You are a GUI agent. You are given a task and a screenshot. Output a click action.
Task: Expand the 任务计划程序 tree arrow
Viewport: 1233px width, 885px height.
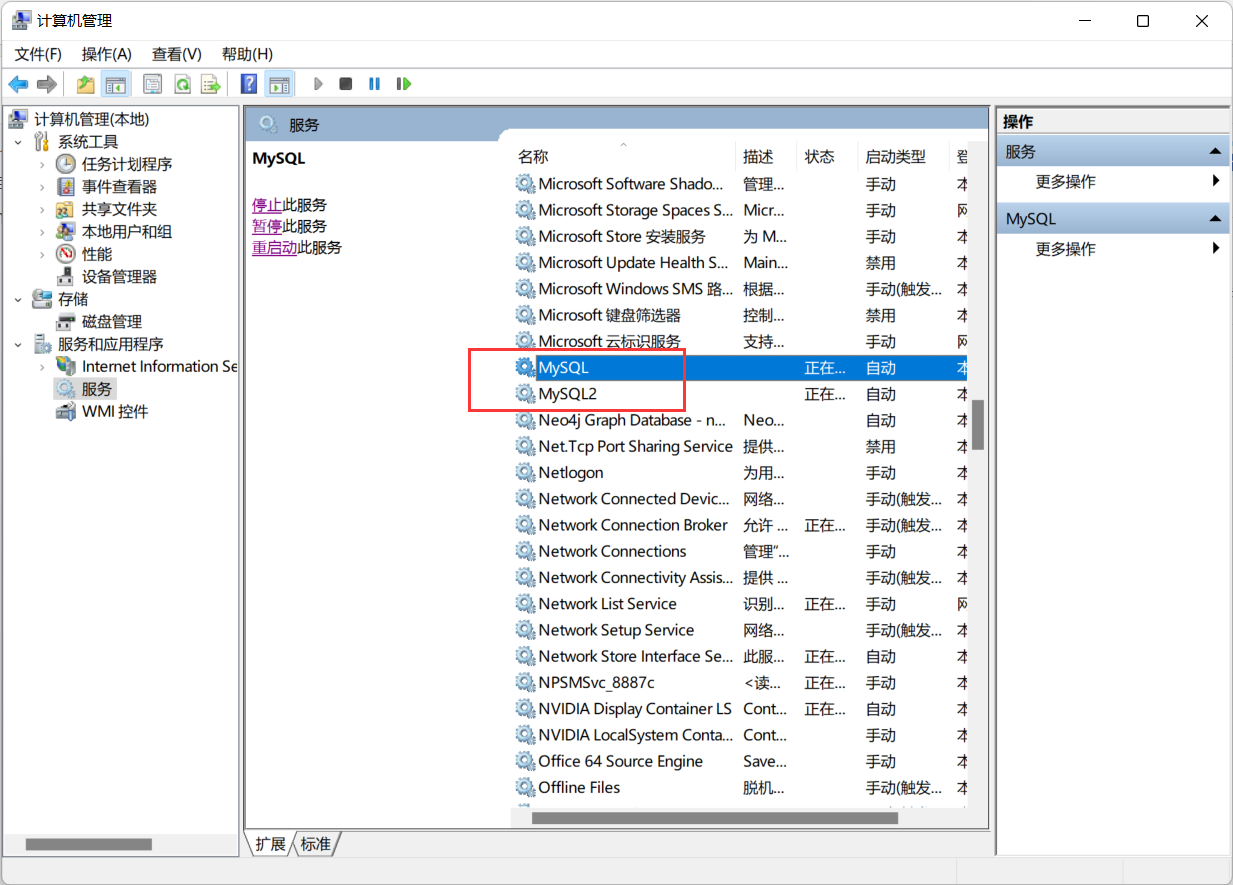click(x=42, y=164)
